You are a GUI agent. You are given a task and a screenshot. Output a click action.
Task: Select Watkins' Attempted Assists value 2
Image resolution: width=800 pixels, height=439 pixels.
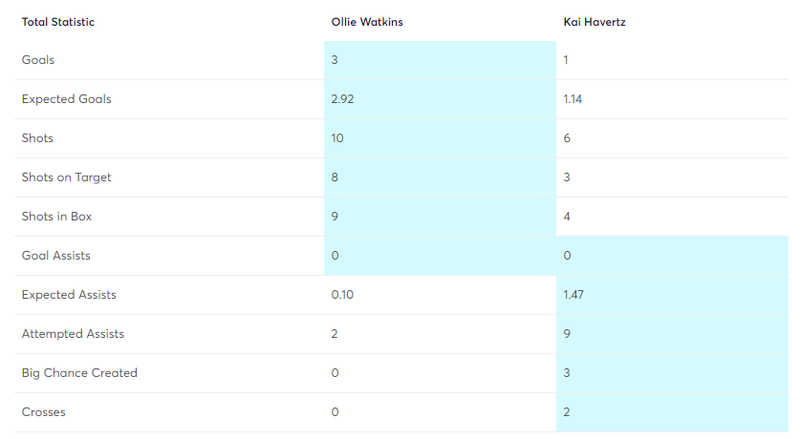click(334, 334)
